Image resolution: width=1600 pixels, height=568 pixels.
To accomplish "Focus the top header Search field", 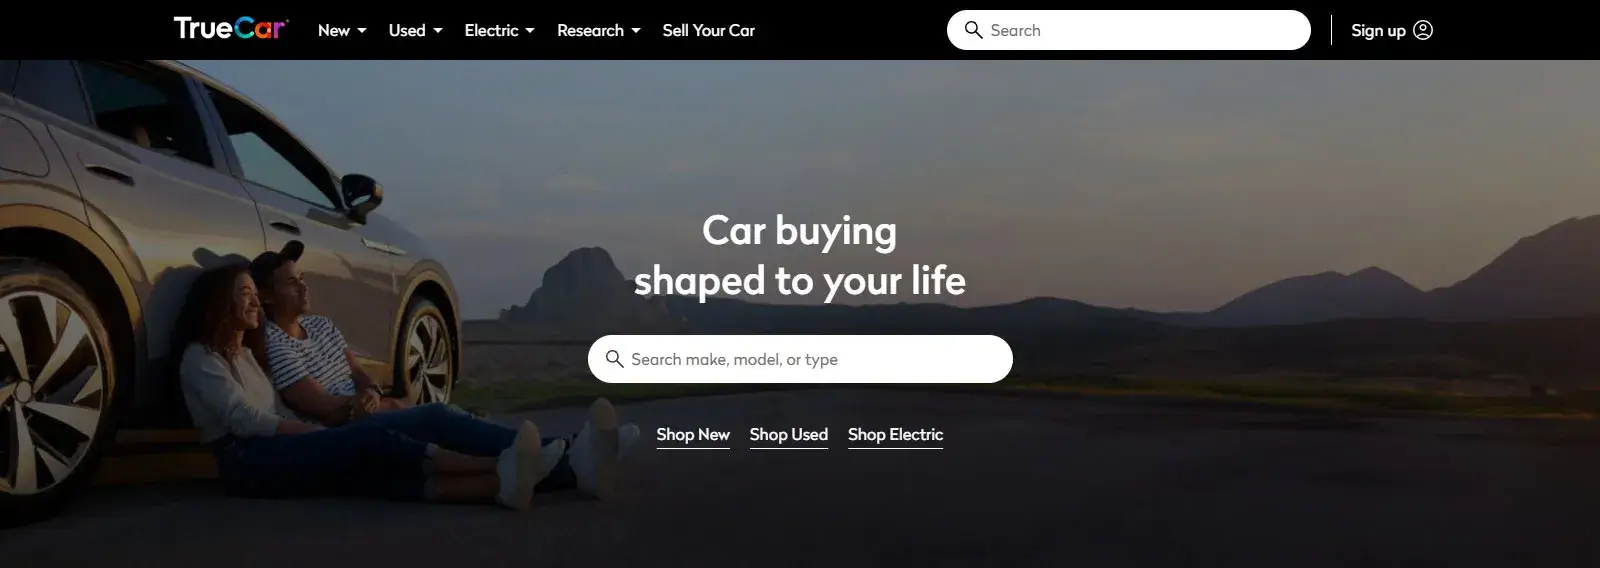I will point(1128,30).
